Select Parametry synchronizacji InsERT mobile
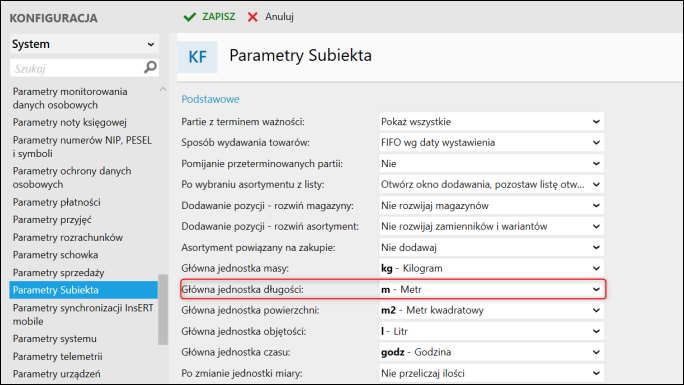This screenshot has width=684, height=385. tap(83, 314)
